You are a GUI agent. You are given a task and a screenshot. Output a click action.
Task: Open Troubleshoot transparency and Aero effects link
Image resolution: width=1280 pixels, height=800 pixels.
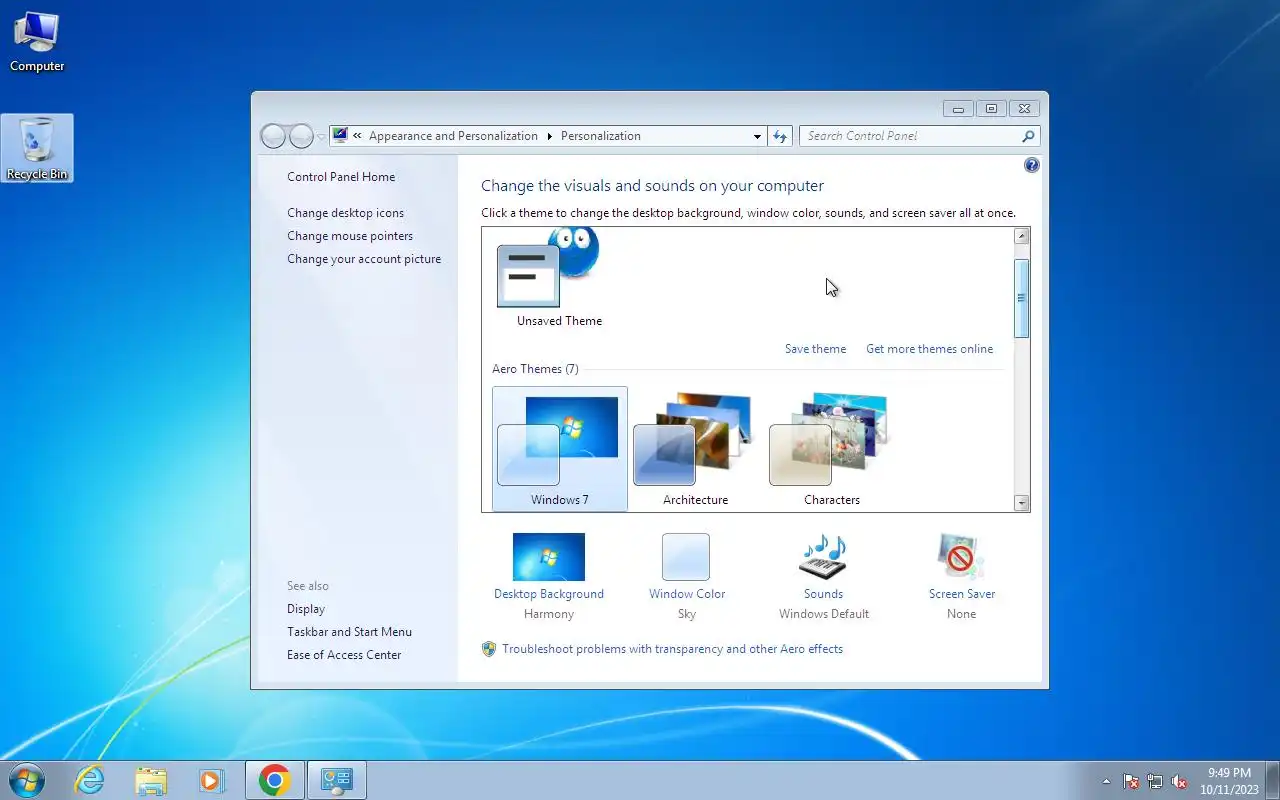pyautogui.click(x=672, y=649)
